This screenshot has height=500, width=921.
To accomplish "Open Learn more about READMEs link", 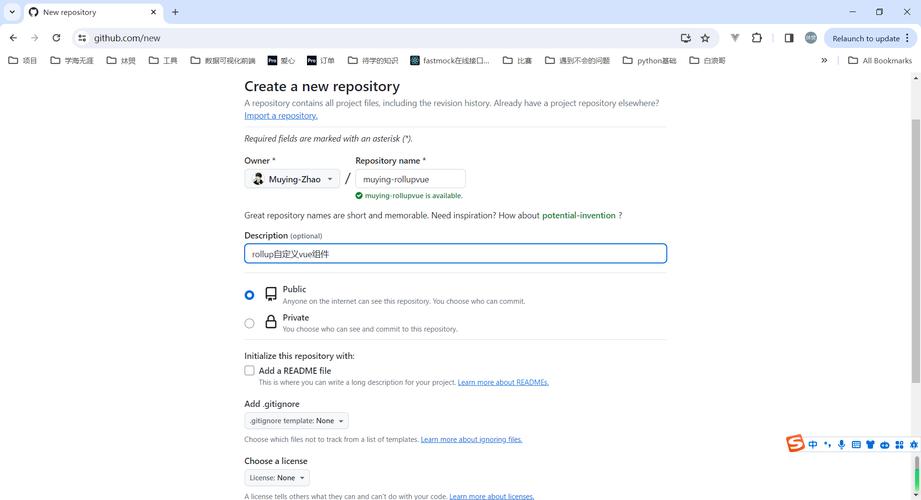I will point(503,382).
